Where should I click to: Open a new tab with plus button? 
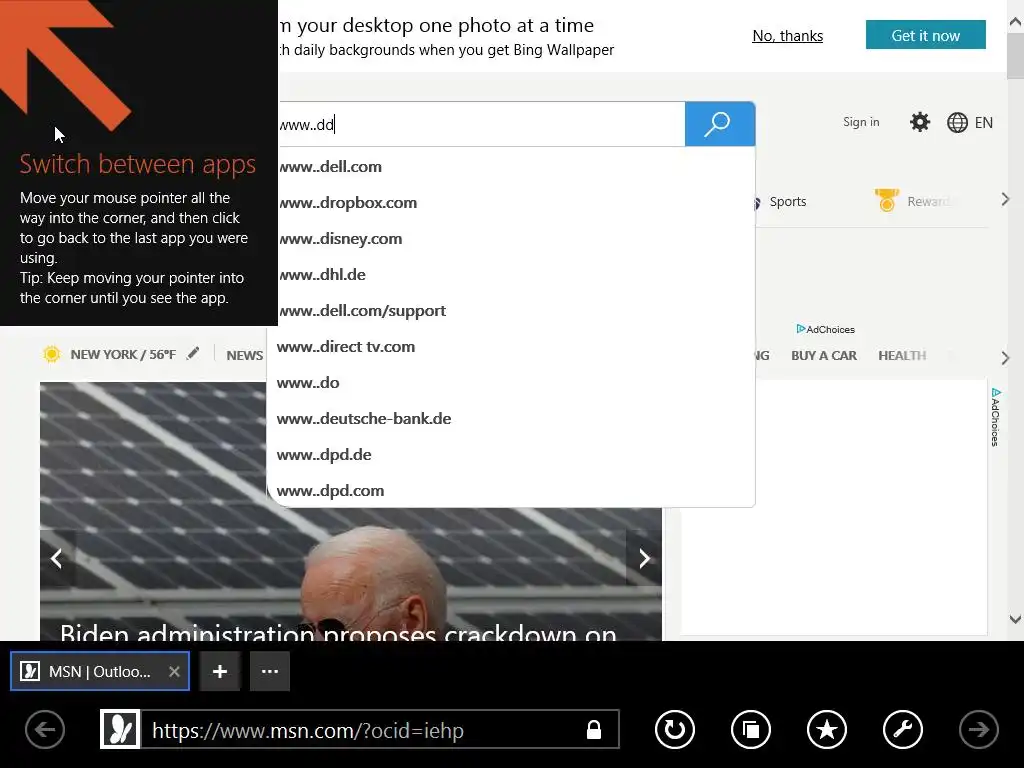click(220, 671)
